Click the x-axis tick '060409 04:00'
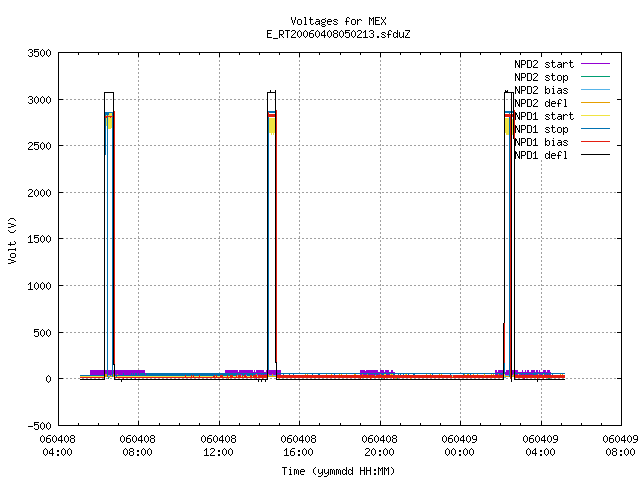This screenshot has height=480, width=640. 540,446
